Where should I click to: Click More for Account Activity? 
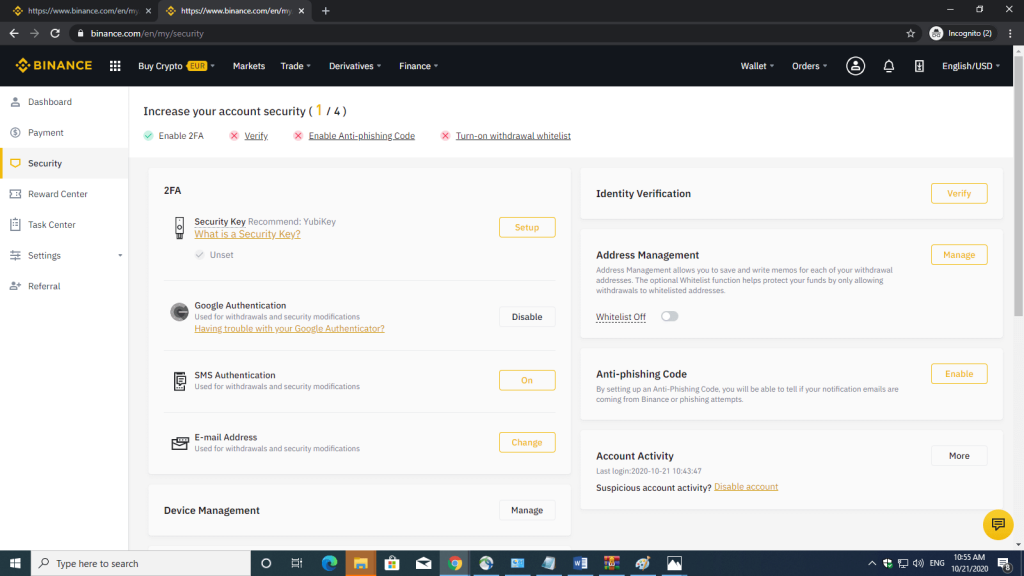(x=959, y=456)
